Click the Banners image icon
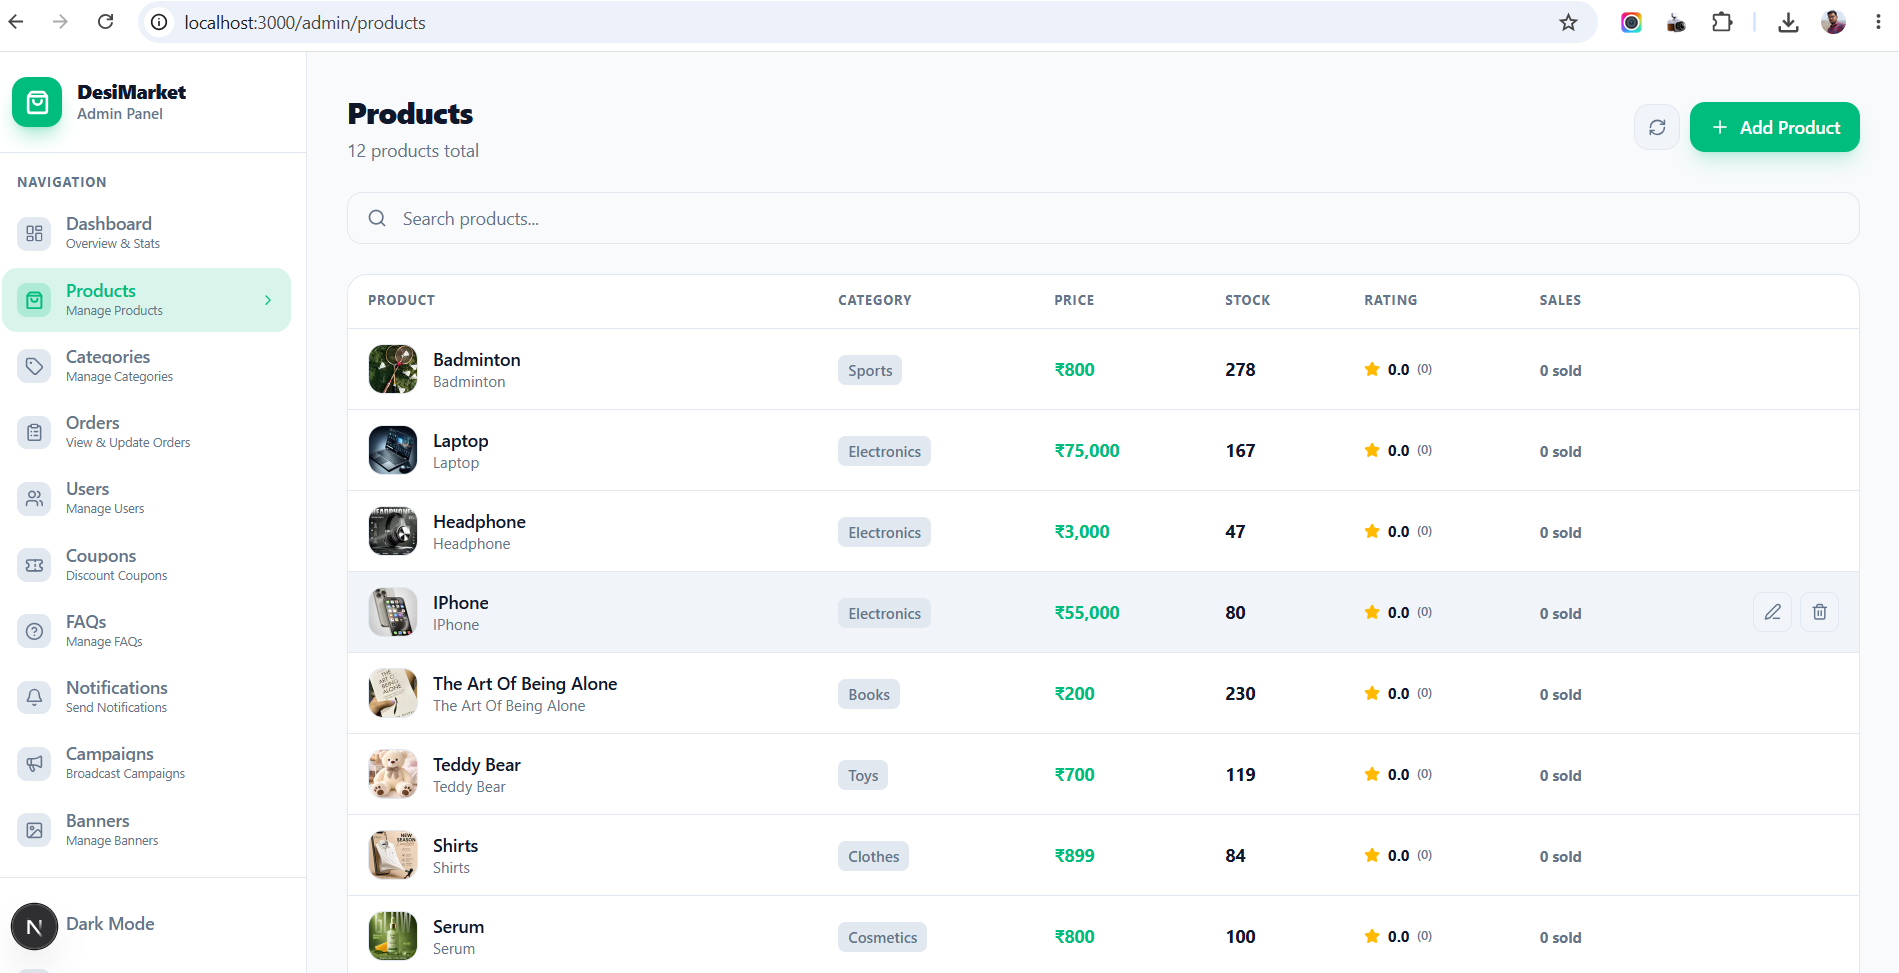Viewport: 1899px width, 973px height. 35,830
